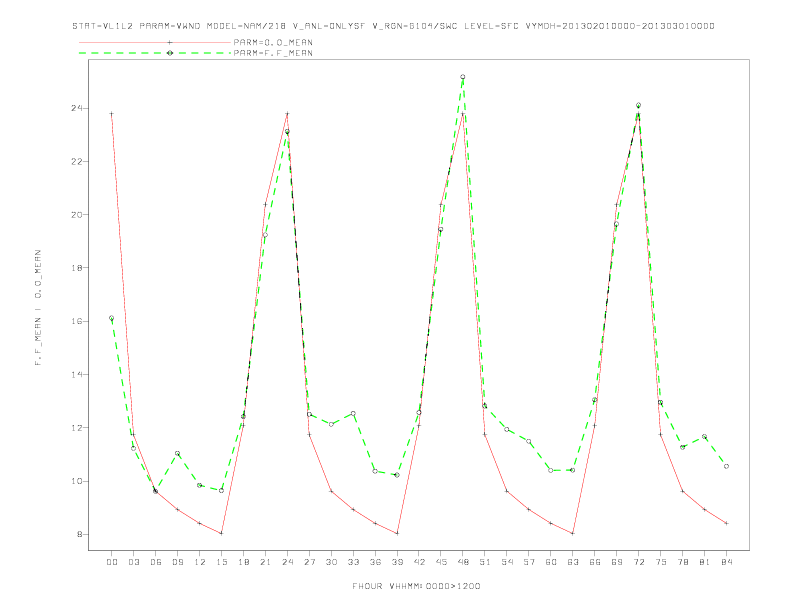Viewport: 792px width, 612px height.
Task: Click red observed plus marker at hour 00
Action: tap(112, 114)
